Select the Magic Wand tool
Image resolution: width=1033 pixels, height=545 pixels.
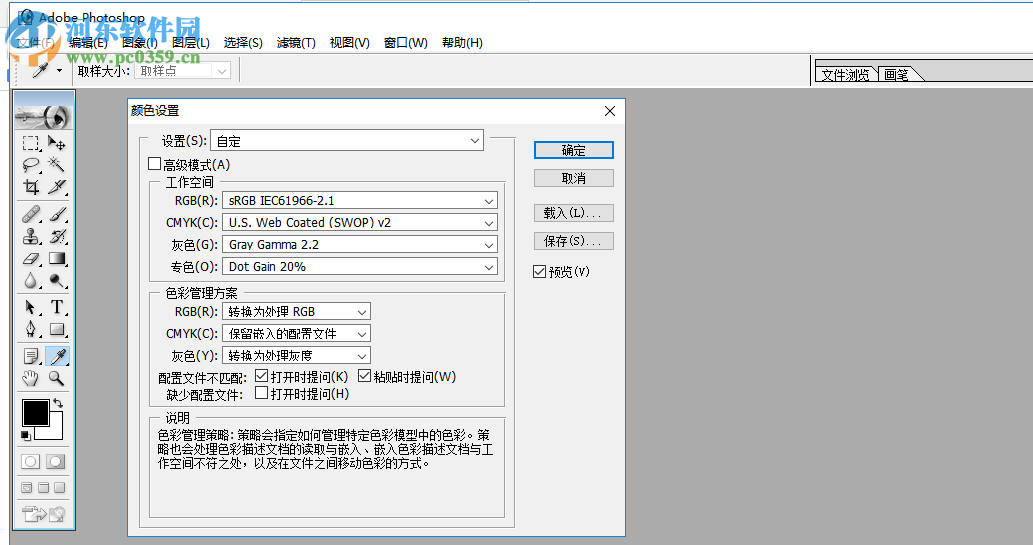(57, 165)
